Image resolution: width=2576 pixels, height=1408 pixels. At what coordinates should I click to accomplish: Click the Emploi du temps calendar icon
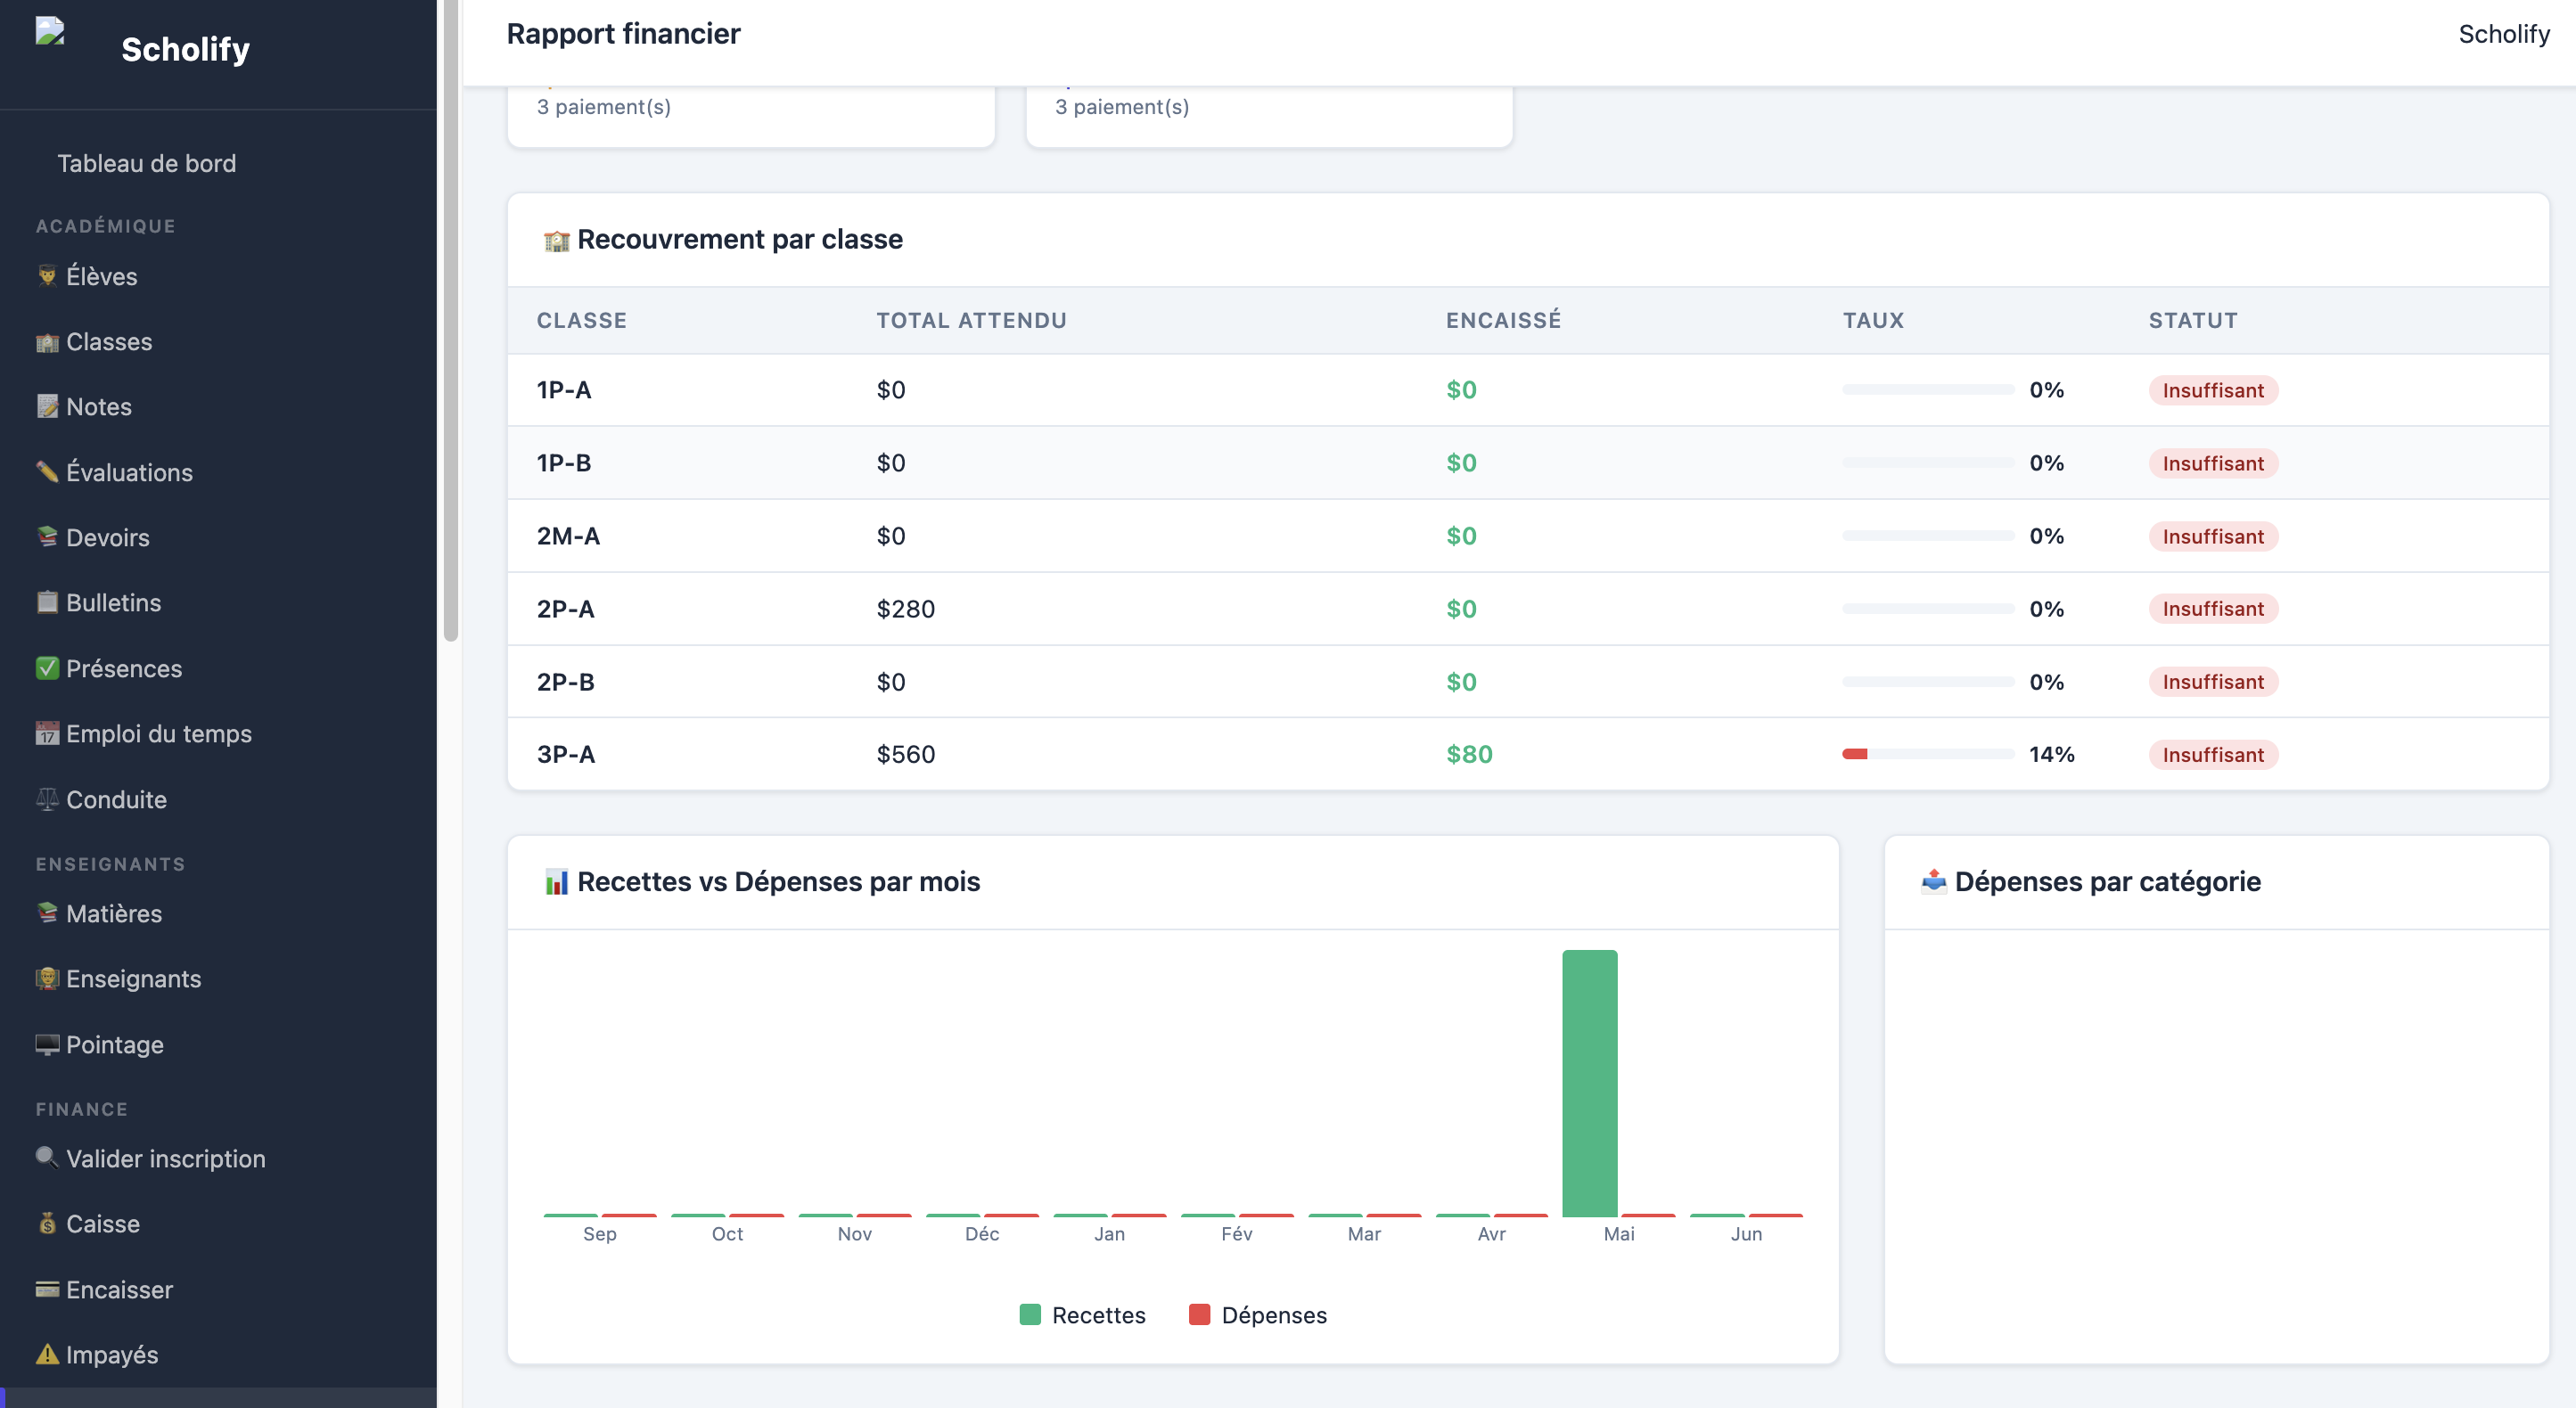click(47, 734)
